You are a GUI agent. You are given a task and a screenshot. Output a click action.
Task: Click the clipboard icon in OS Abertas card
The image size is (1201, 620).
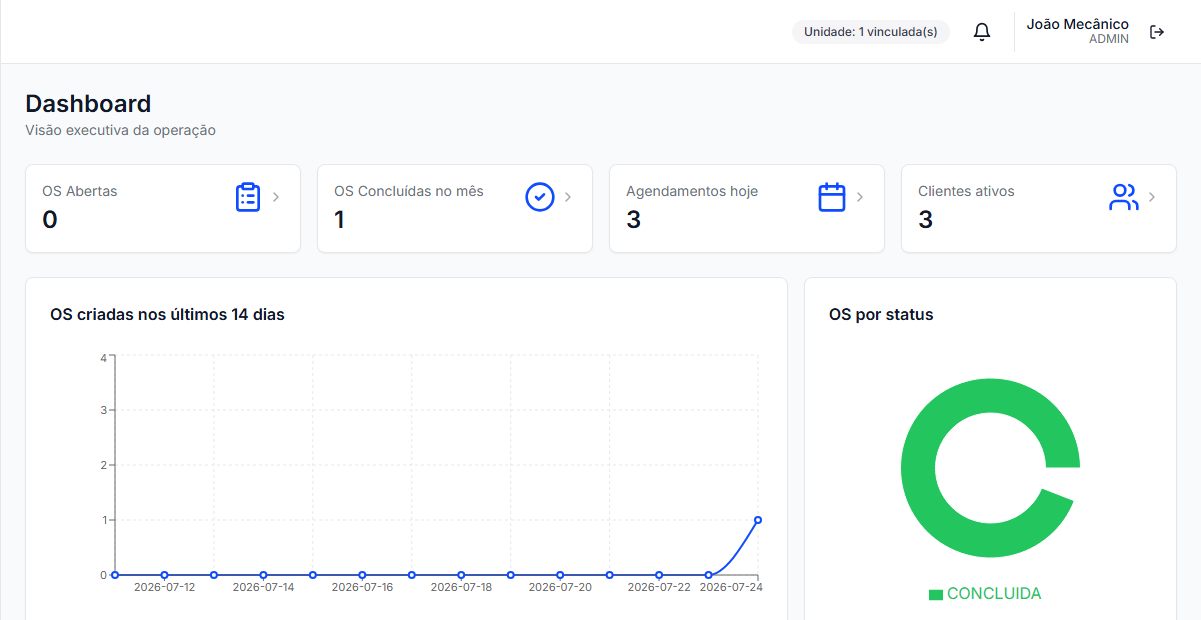tap(248, 197)
